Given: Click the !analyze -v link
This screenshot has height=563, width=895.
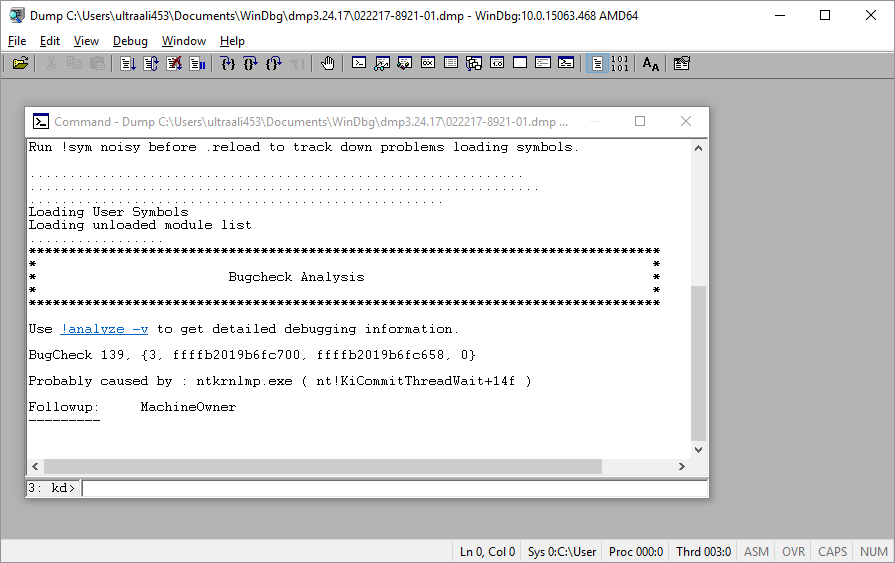Looking at the screenshot, I should 104,329.
